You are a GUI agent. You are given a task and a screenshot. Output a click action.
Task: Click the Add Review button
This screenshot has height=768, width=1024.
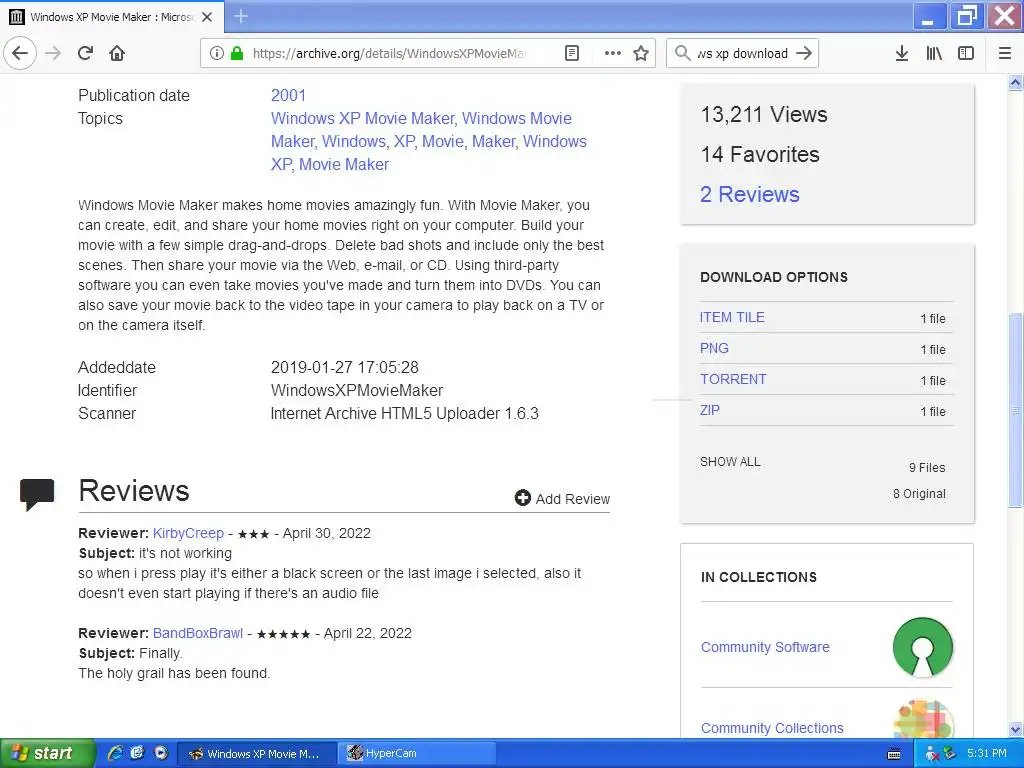(562, 498)
